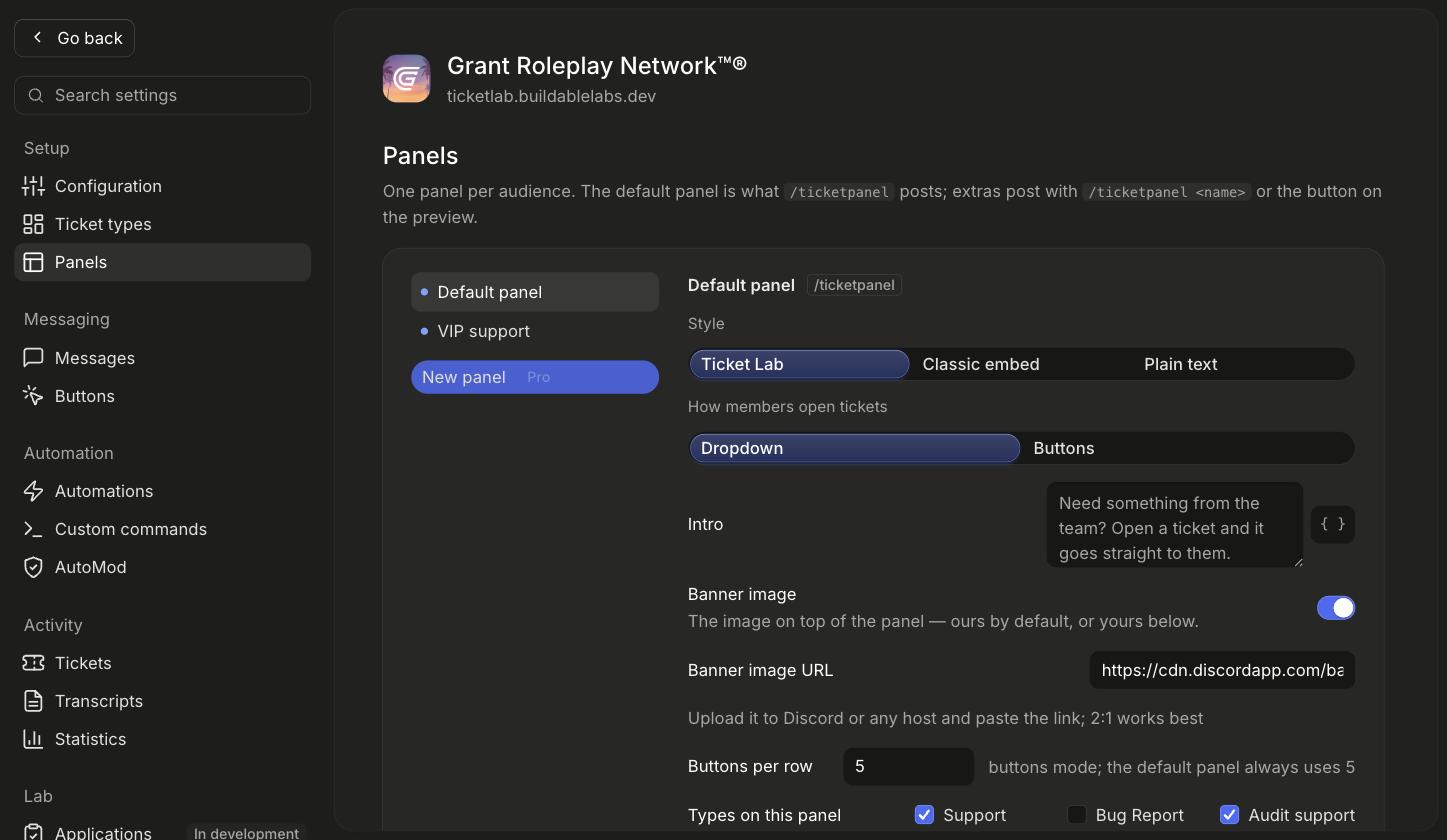This screenshot has height=840, width=1447.
Task: Choose Buttons for opening tickets
Action: coord(1187,448)
